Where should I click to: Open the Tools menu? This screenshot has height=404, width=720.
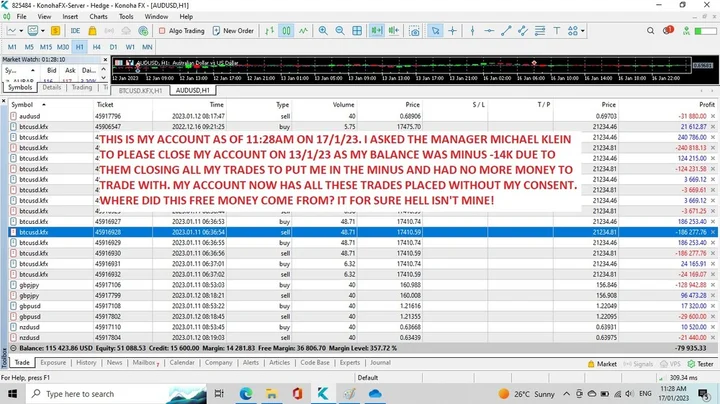pyautogui.click(x=126, y=17)
